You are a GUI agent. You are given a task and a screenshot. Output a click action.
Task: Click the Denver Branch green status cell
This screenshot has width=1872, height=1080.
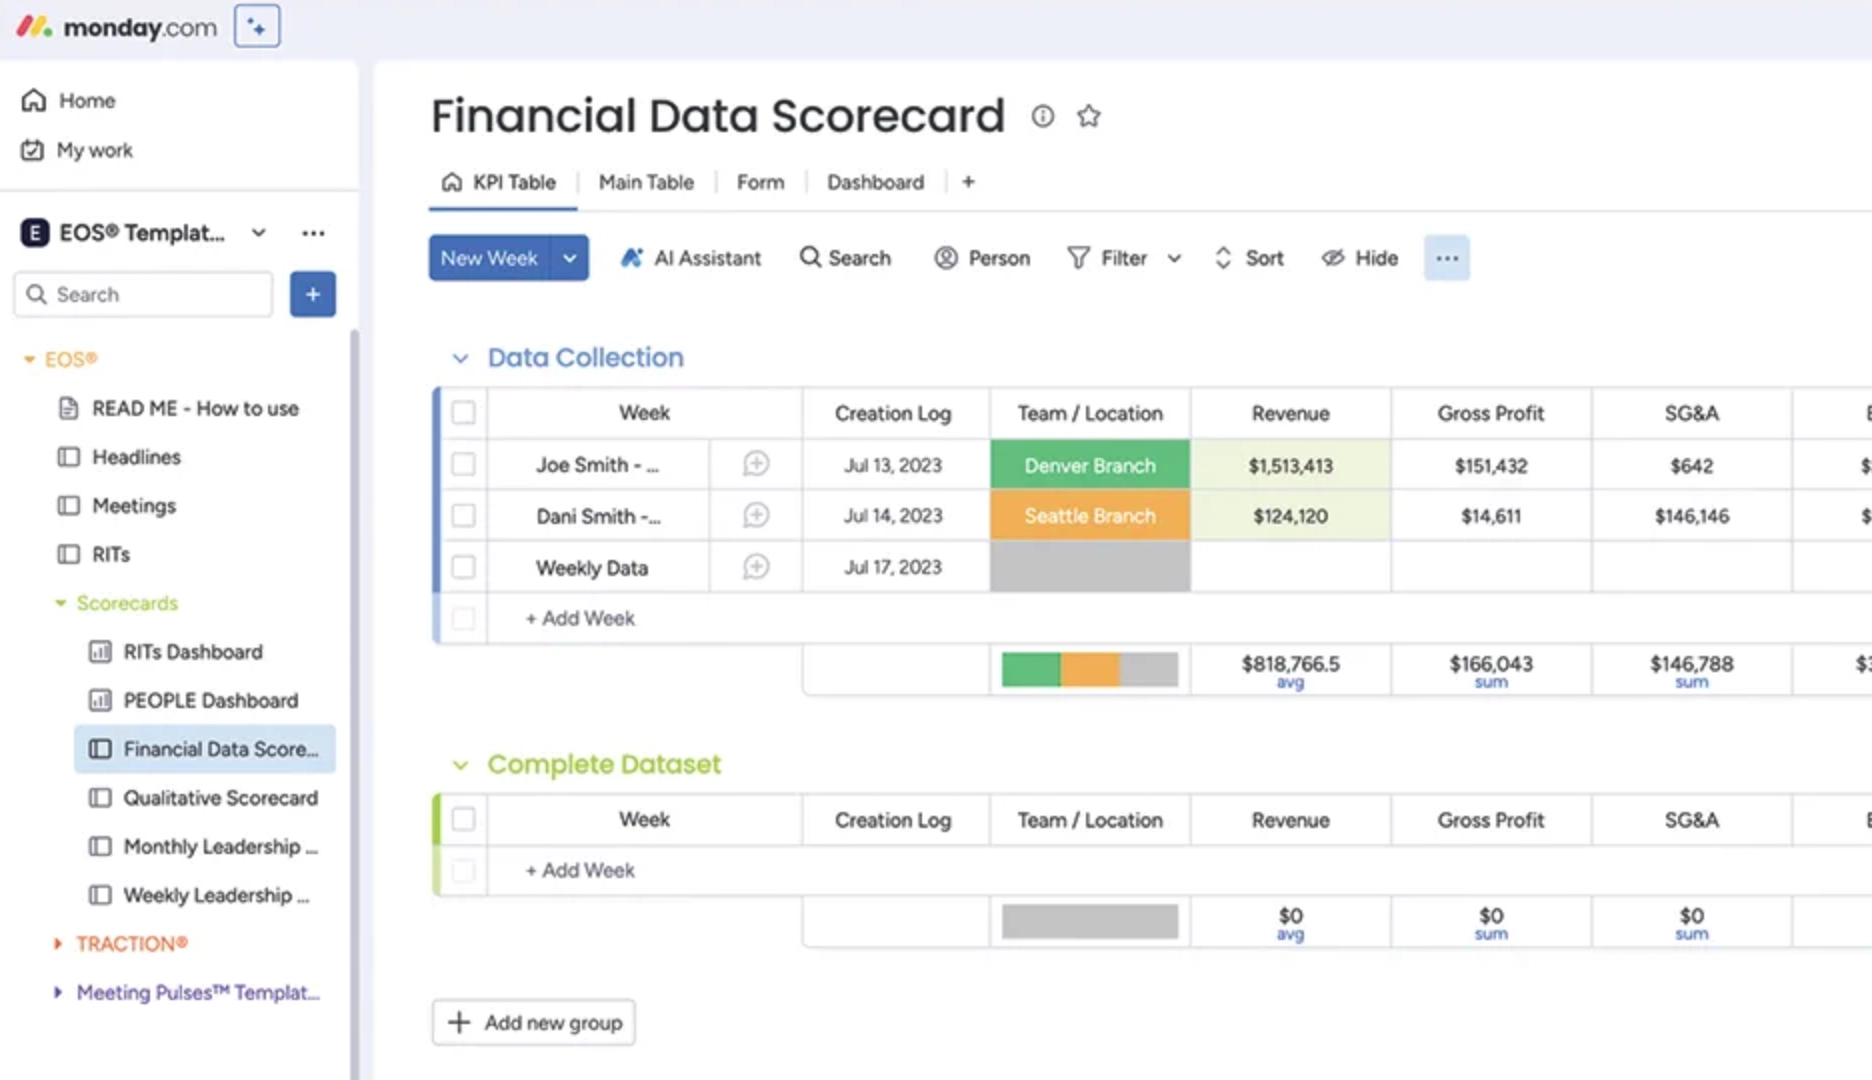pos(1090,465)
